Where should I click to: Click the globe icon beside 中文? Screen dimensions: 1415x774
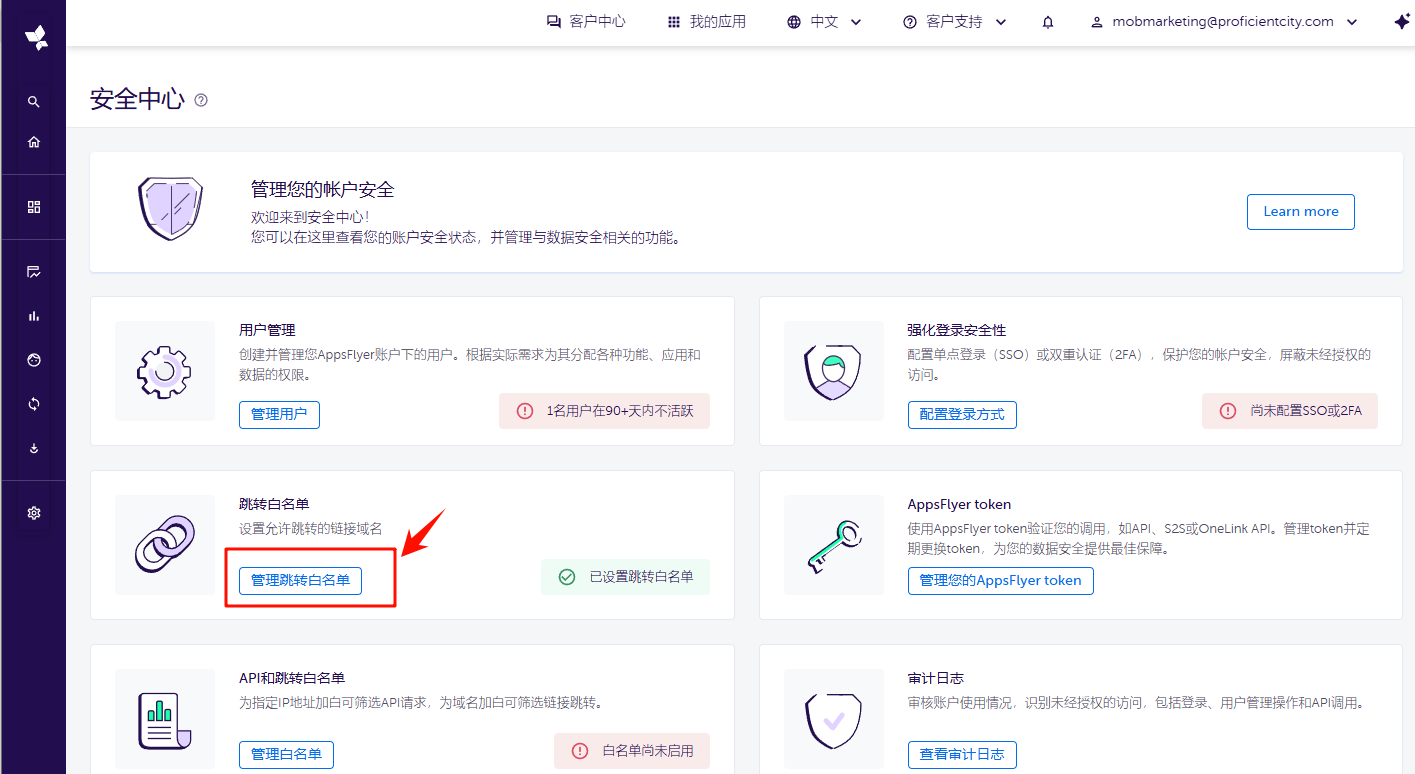(794, 22)
